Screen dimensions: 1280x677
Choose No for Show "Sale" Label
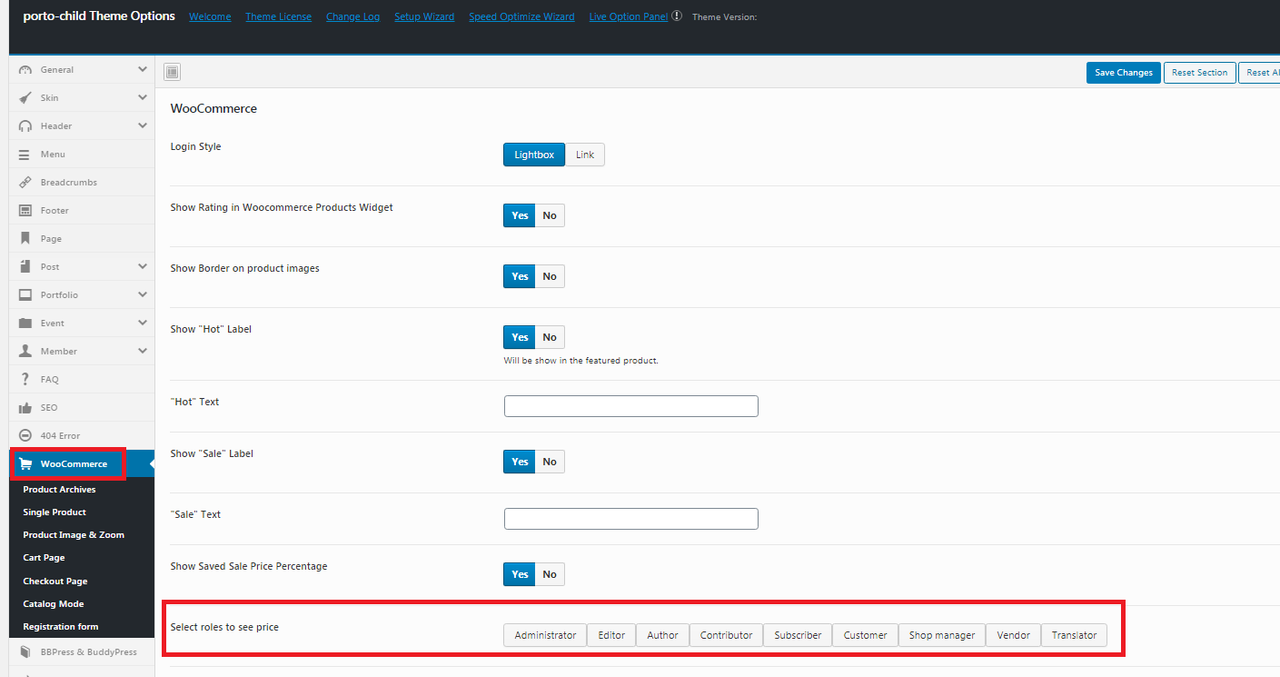coord(550,461)
